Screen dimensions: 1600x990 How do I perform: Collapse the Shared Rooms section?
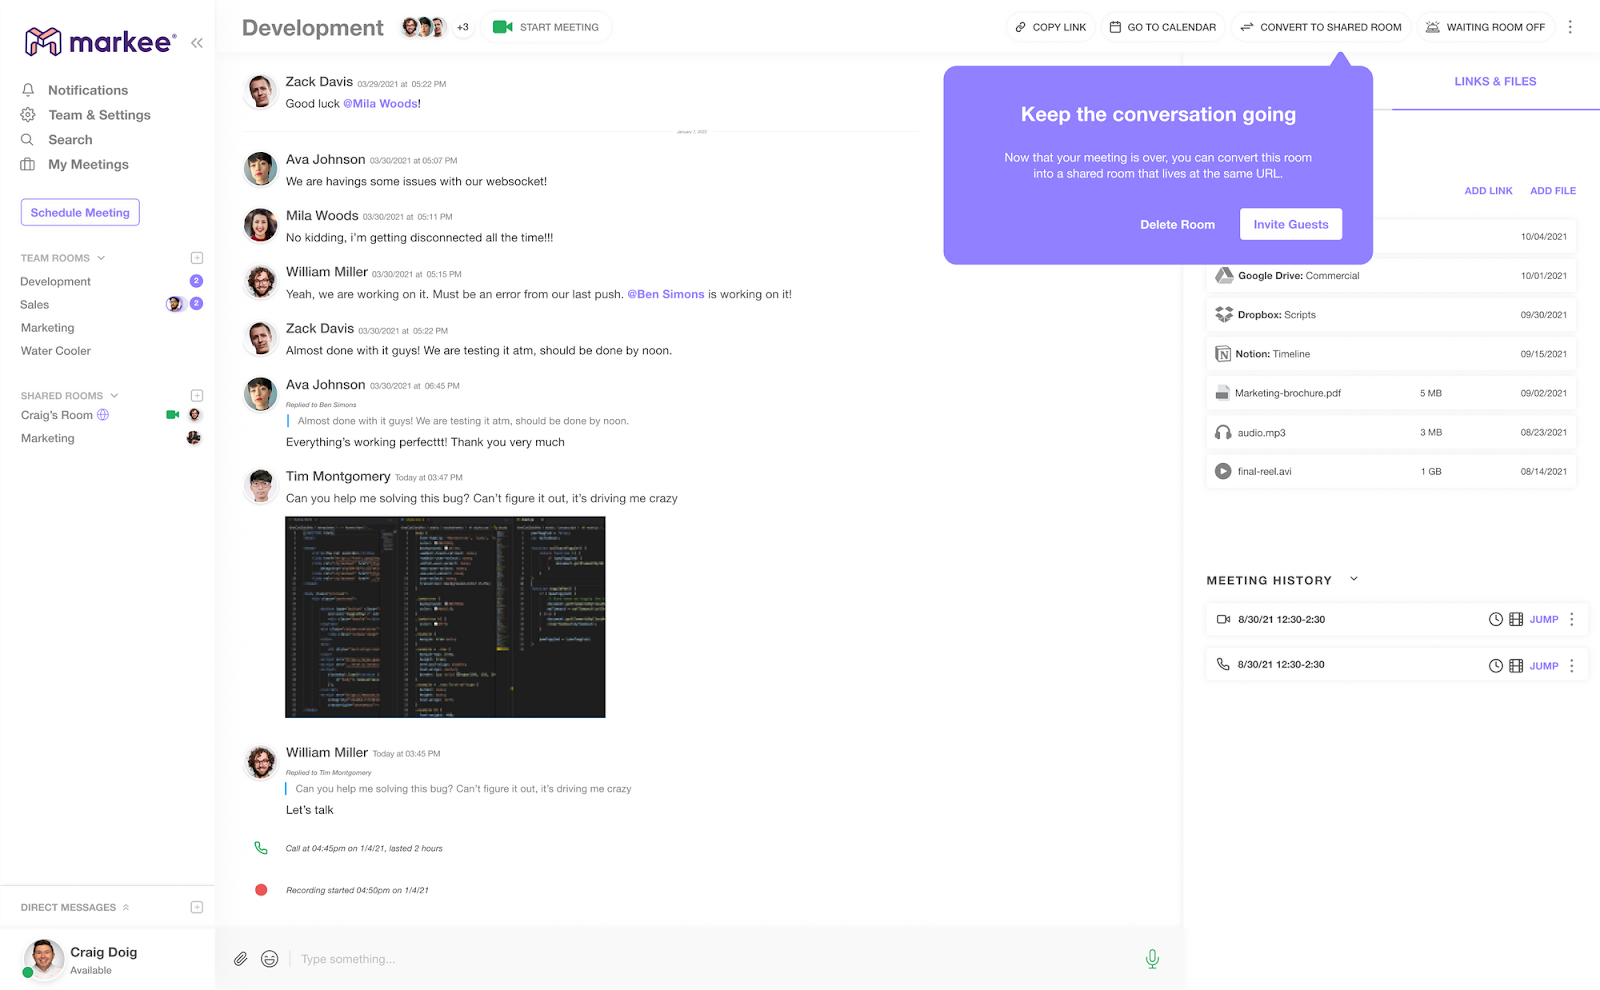point(114,395)
